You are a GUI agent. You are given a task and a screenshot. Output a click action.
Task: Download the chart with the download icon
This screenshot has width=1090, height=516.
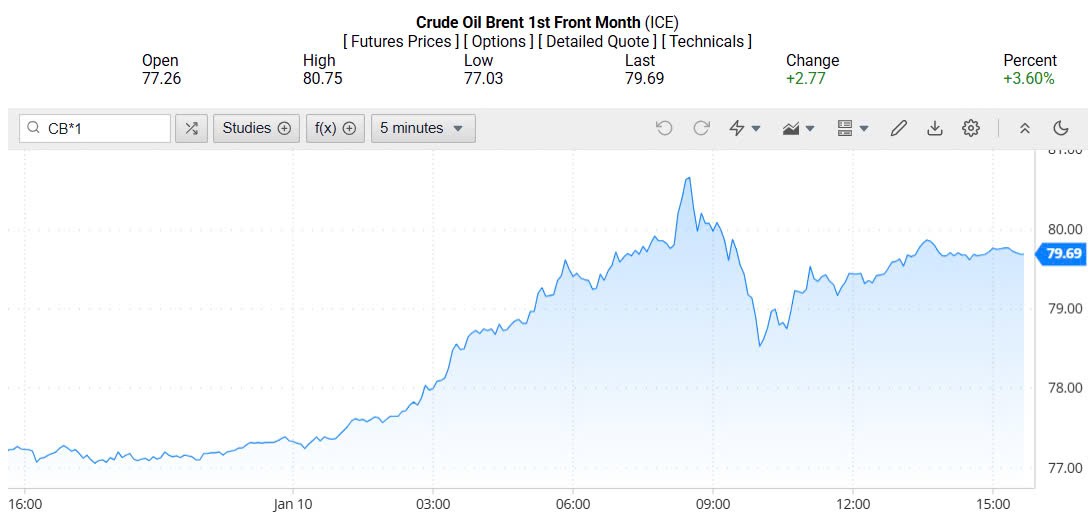tap(935, 128)
